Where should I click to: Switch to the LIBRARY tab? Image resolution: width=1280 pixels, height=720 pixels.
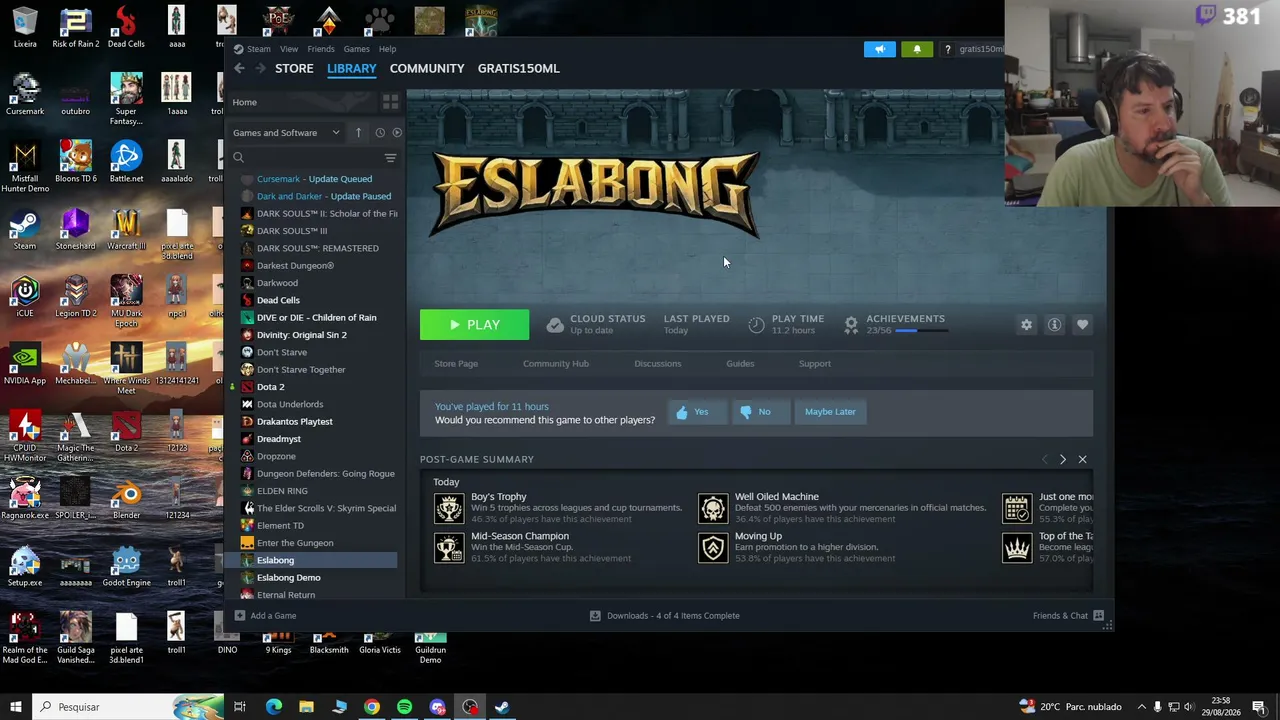point(352,68)
